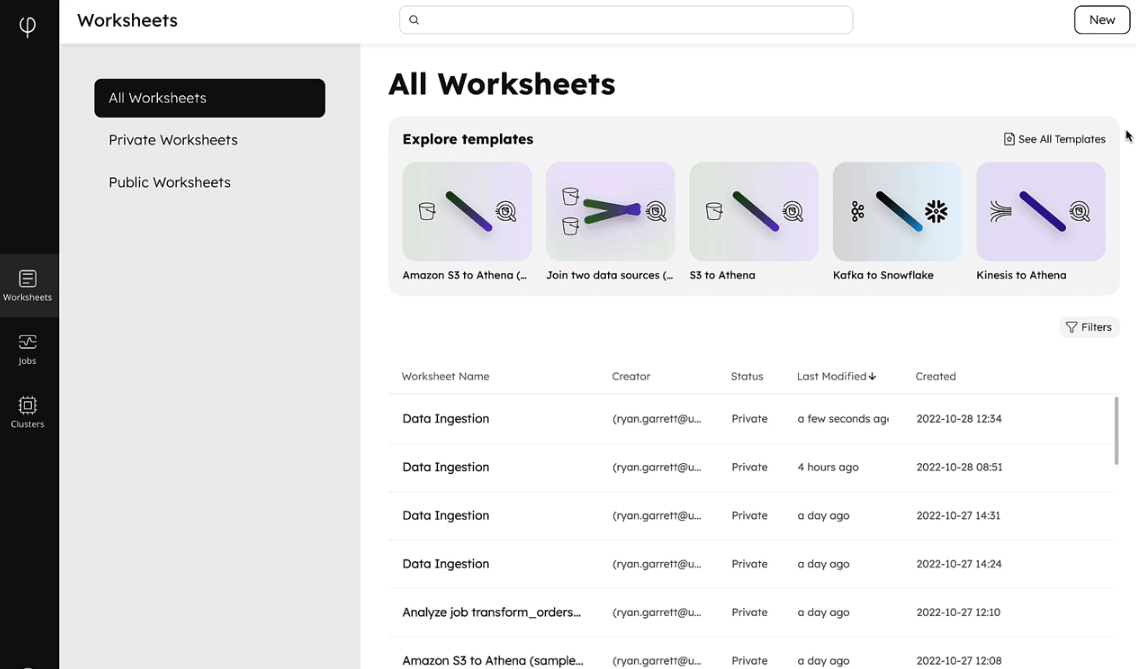Click the search magnifier icon

click(414, 20)
